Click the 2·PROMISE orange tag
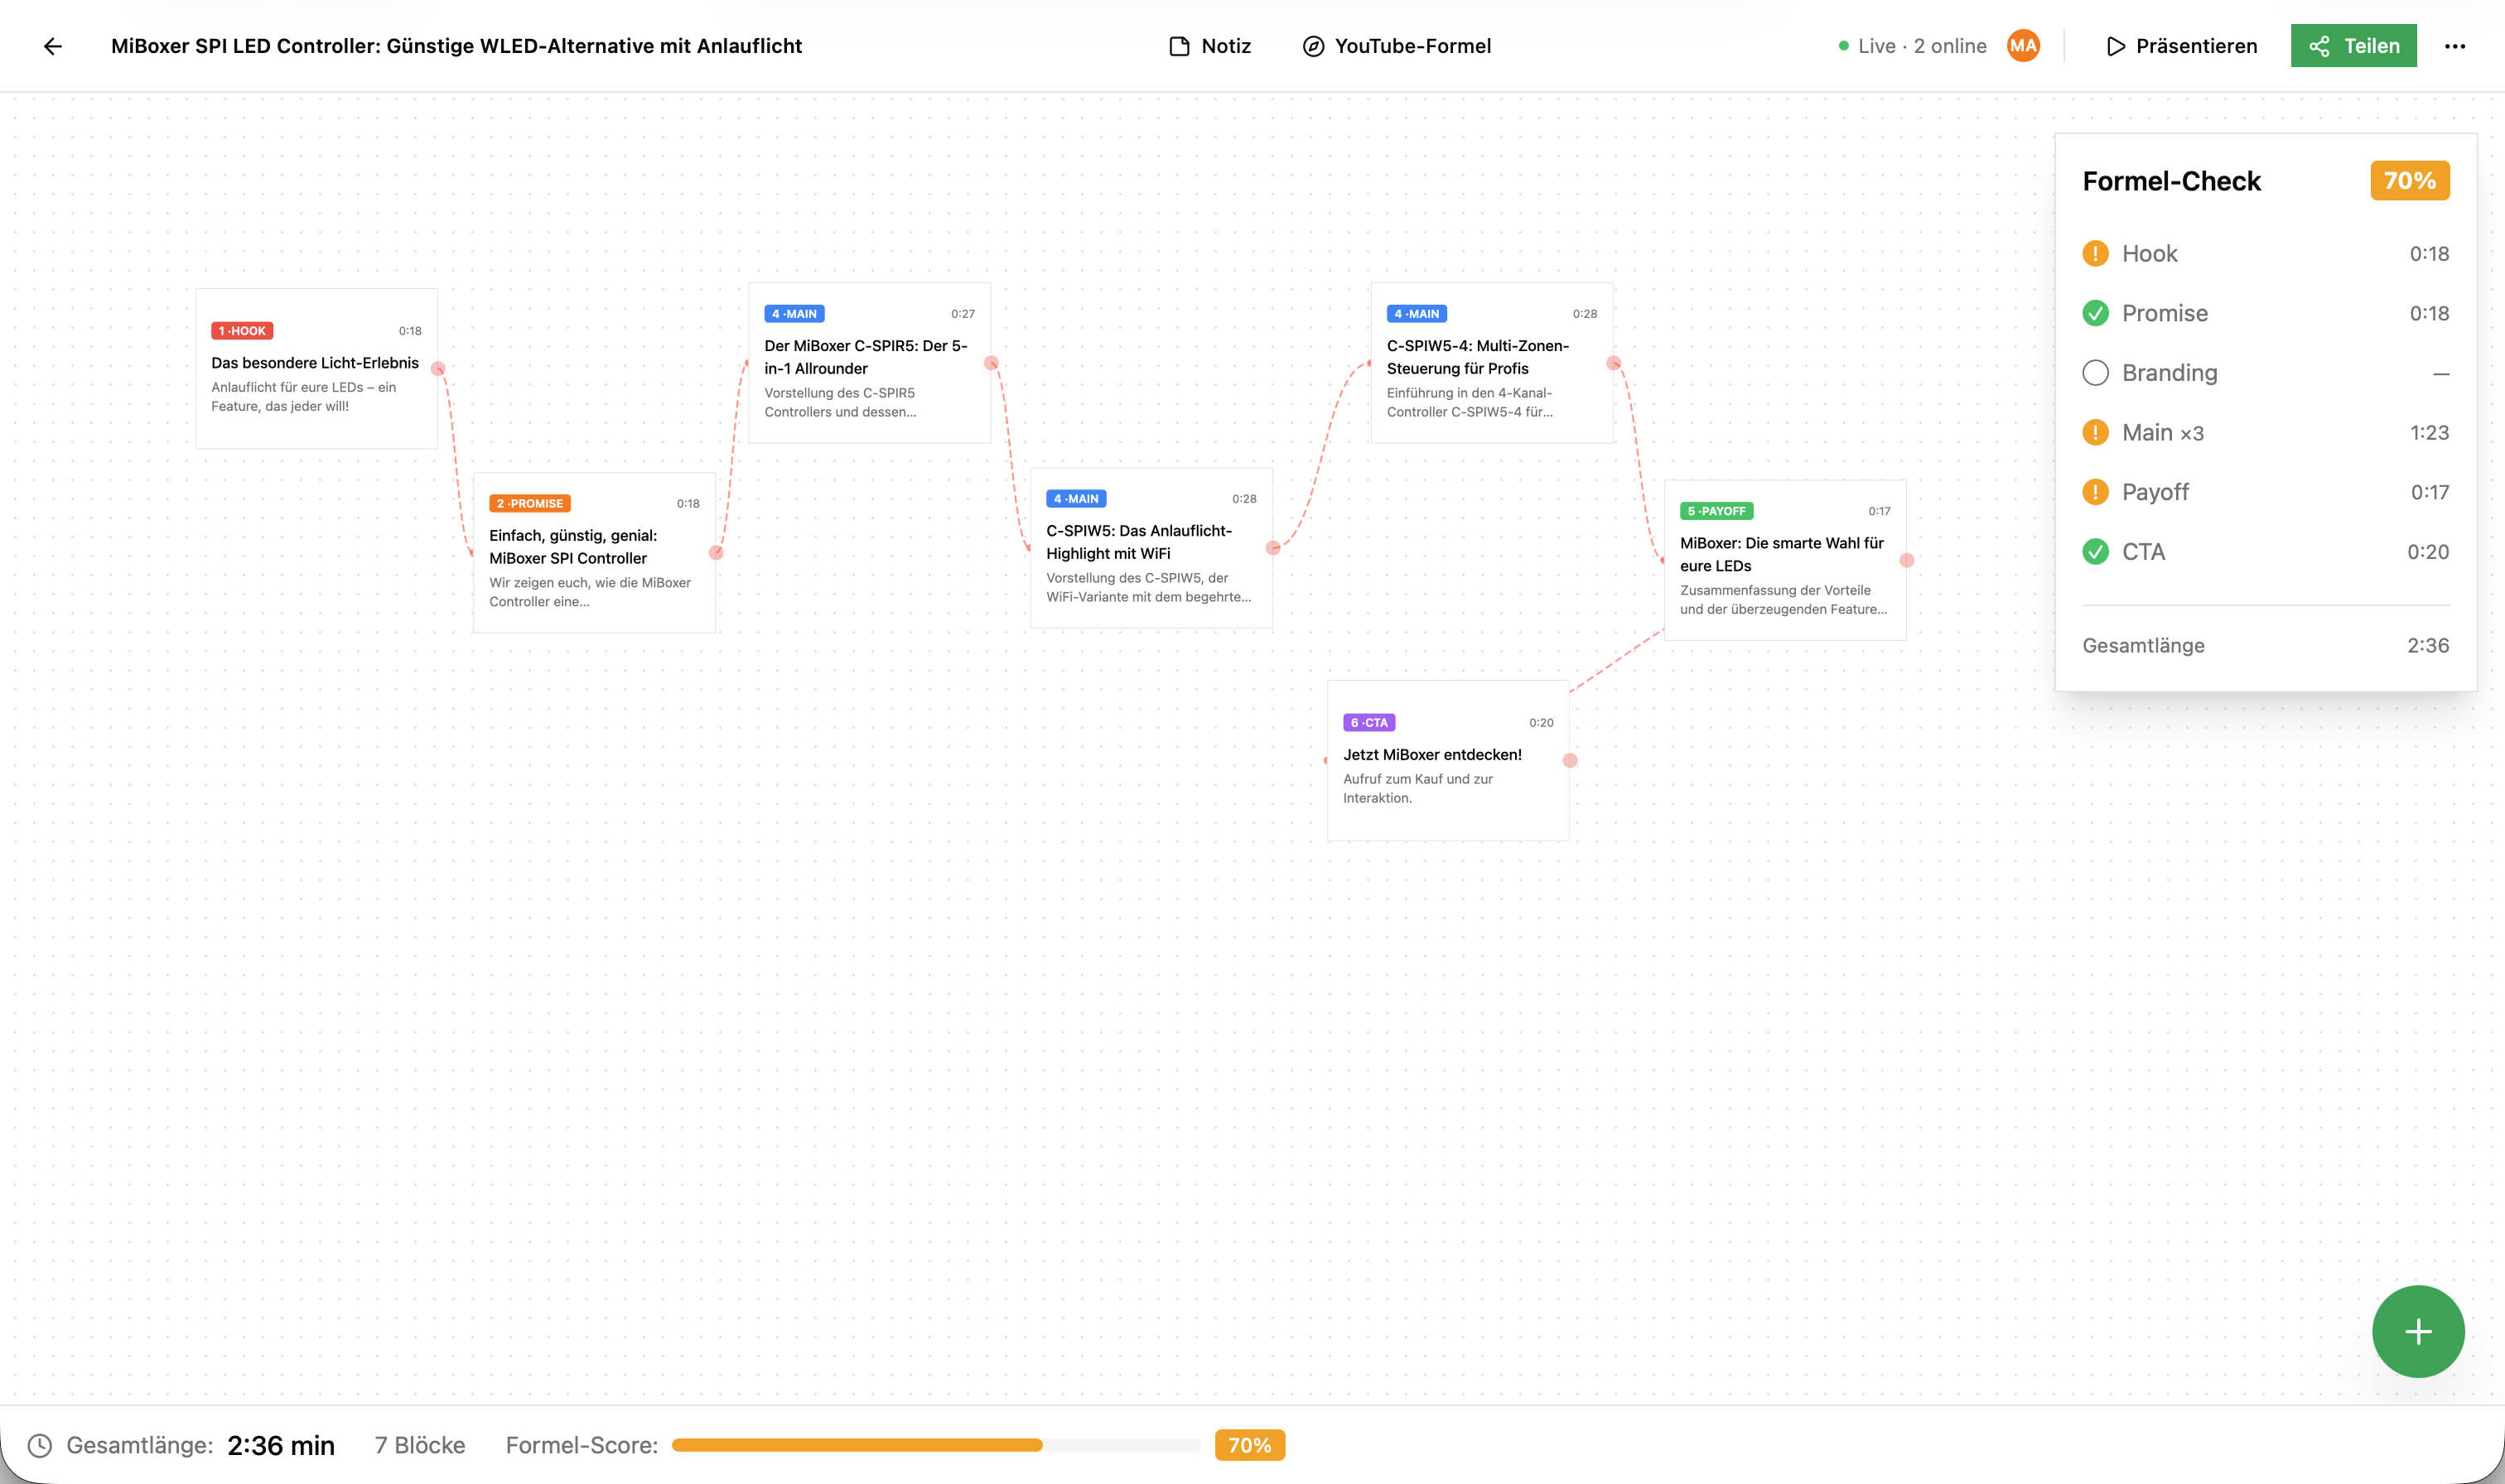 tap(529, 503)
